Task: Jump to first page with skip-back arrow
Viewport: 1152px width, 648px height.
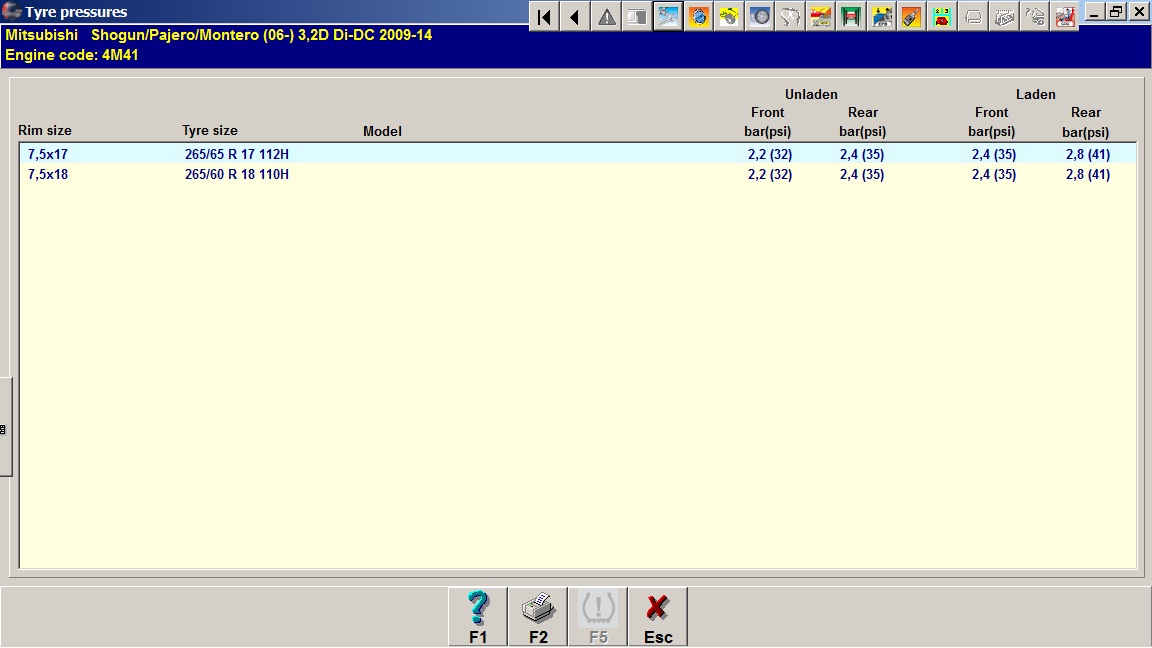Action: [x=544, y=16]
